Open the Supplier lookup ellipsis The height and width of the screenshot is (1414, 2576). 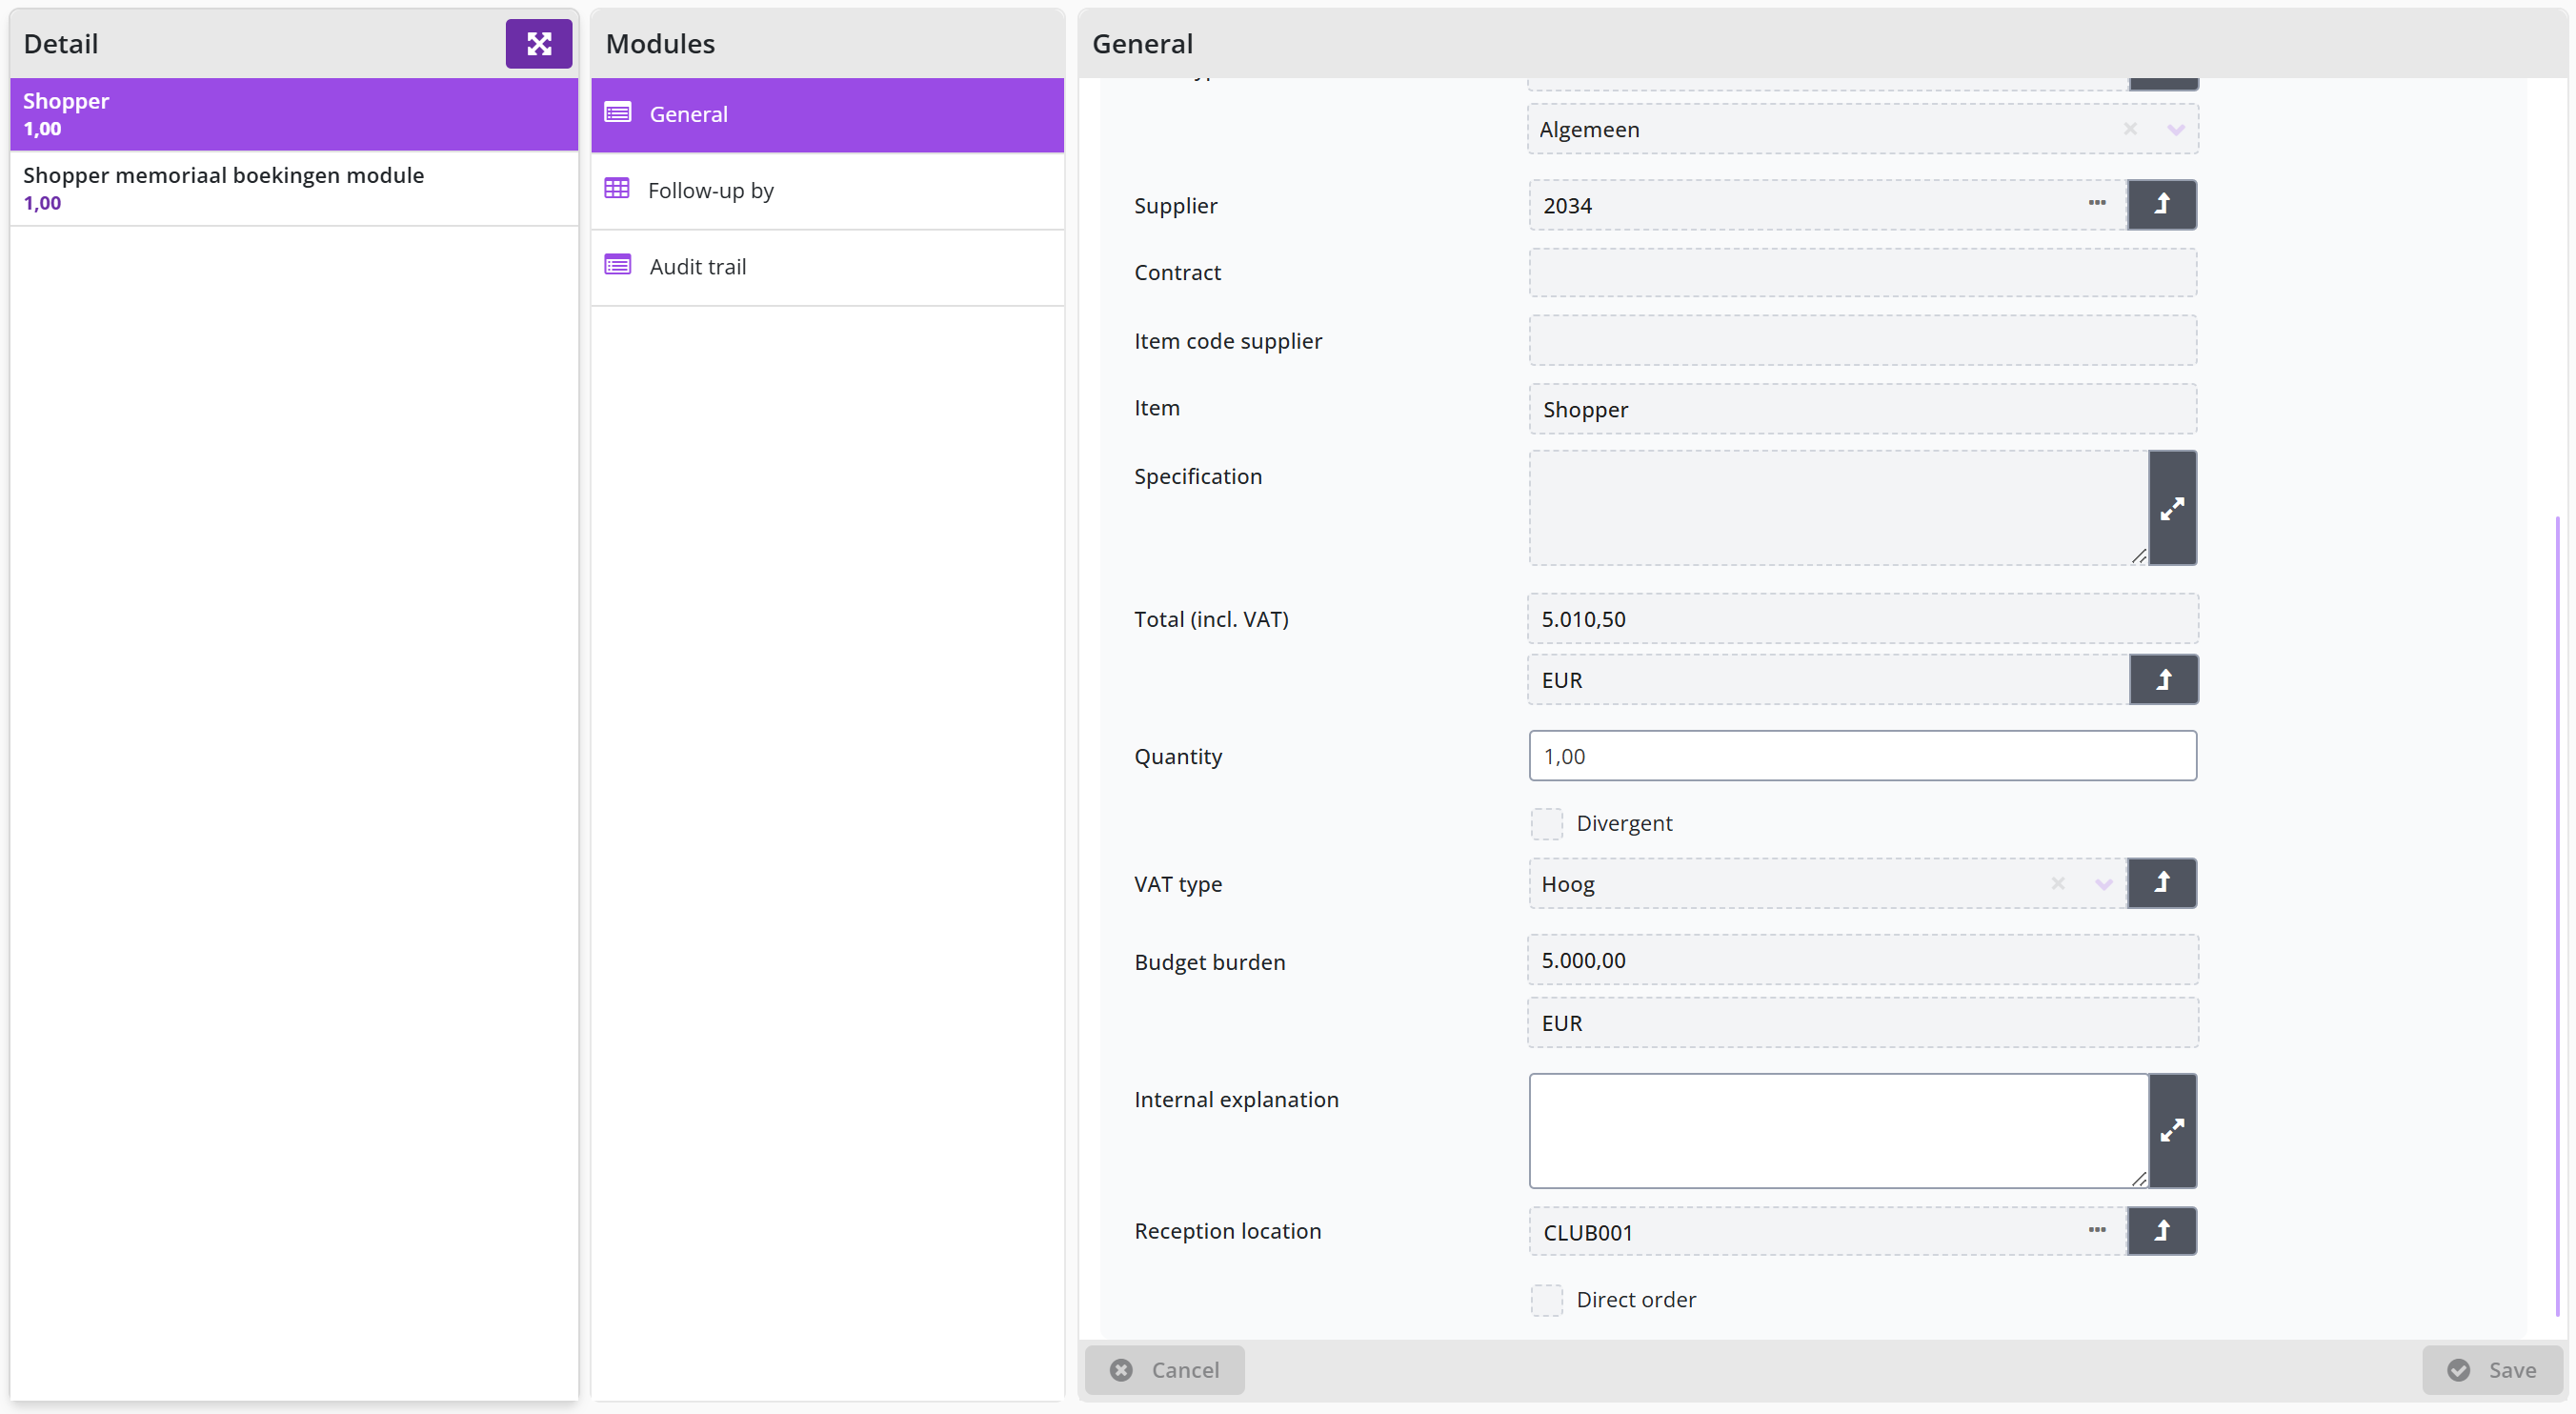(2097, 203)
